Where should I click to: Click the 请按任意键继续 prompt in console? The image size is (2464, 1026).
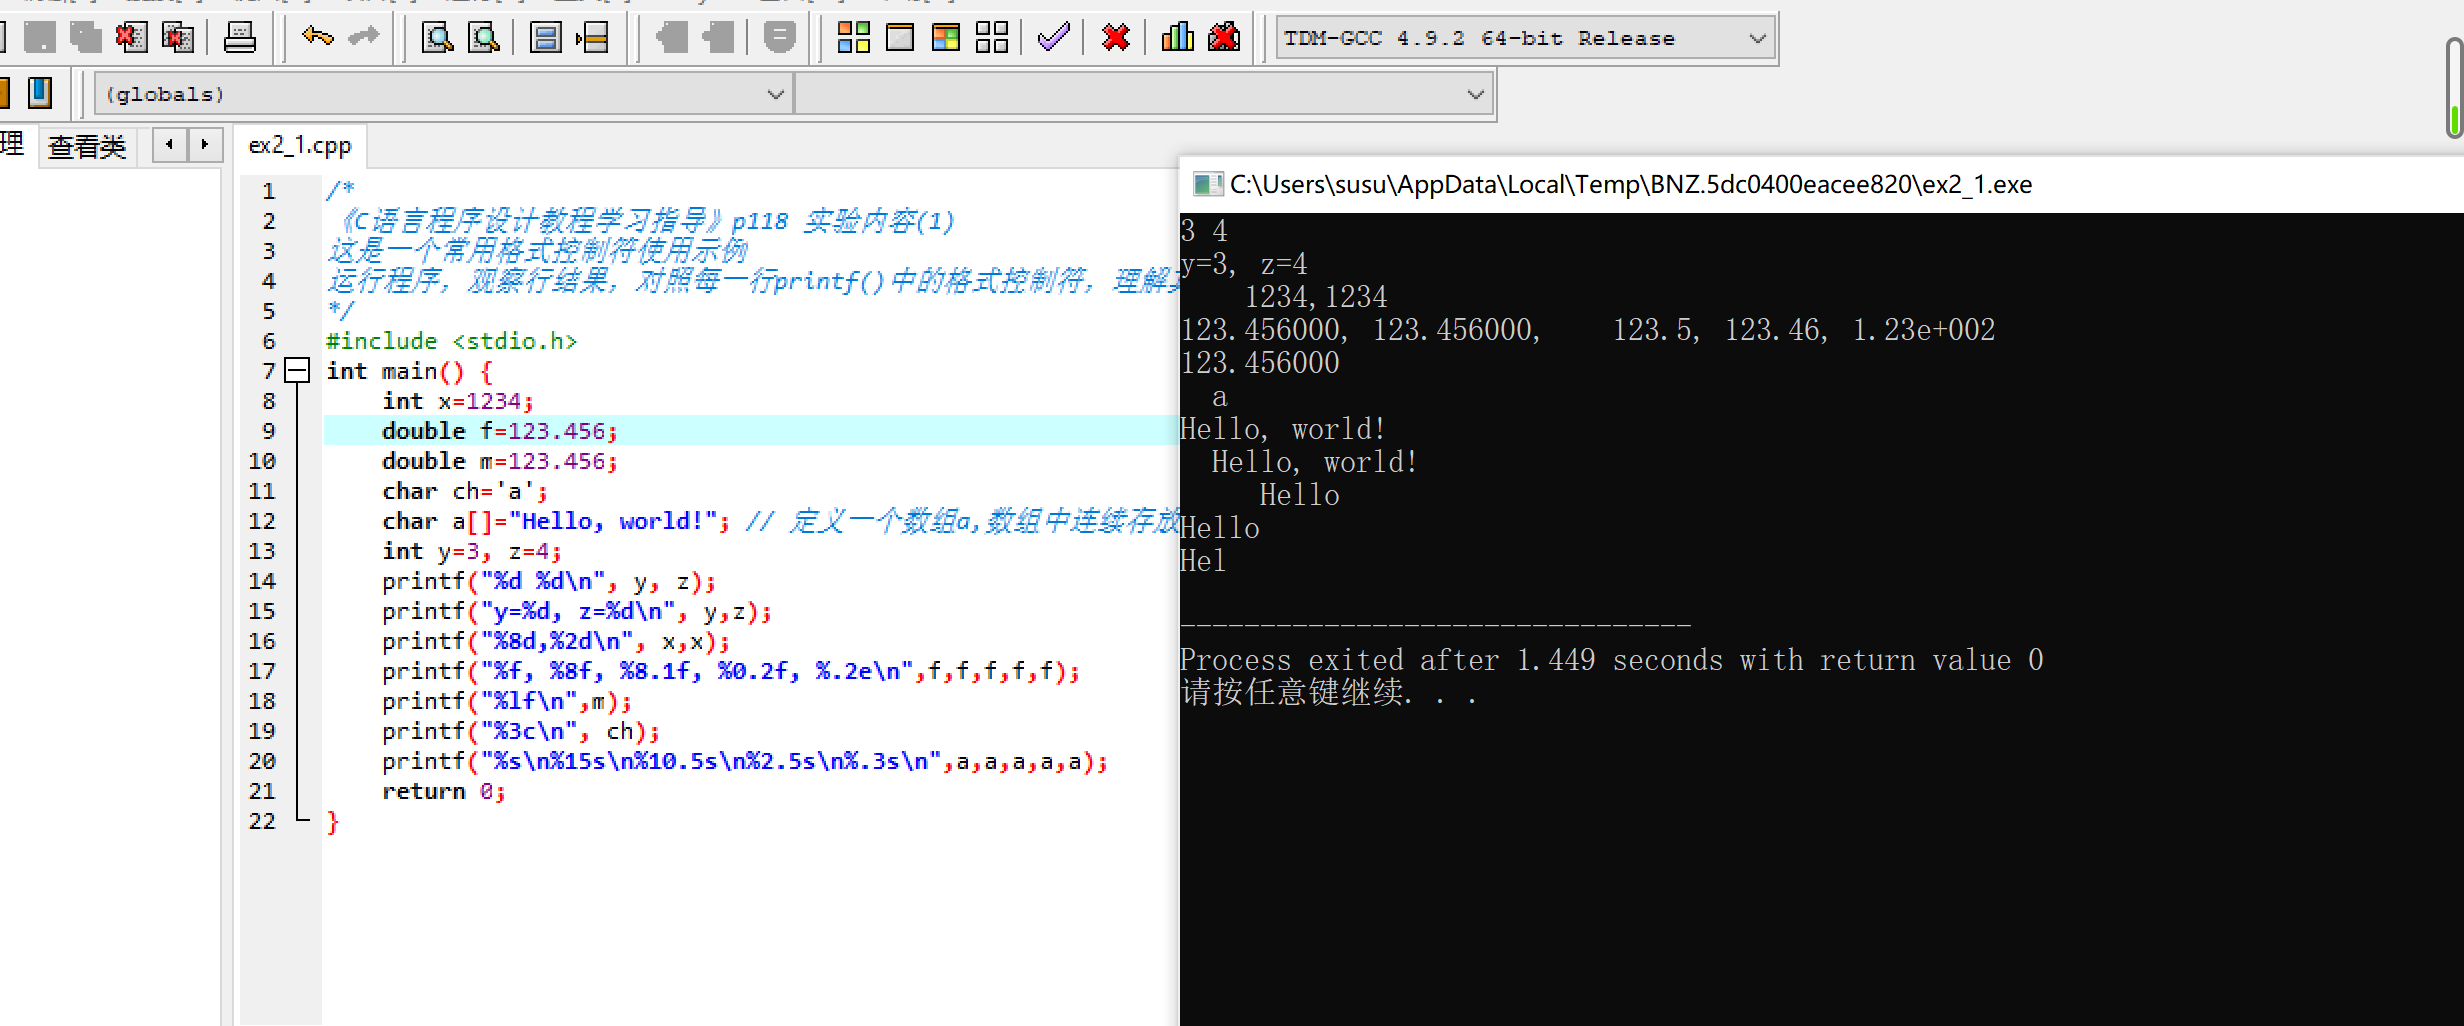pyautogui.click(x=1328, y=692)
